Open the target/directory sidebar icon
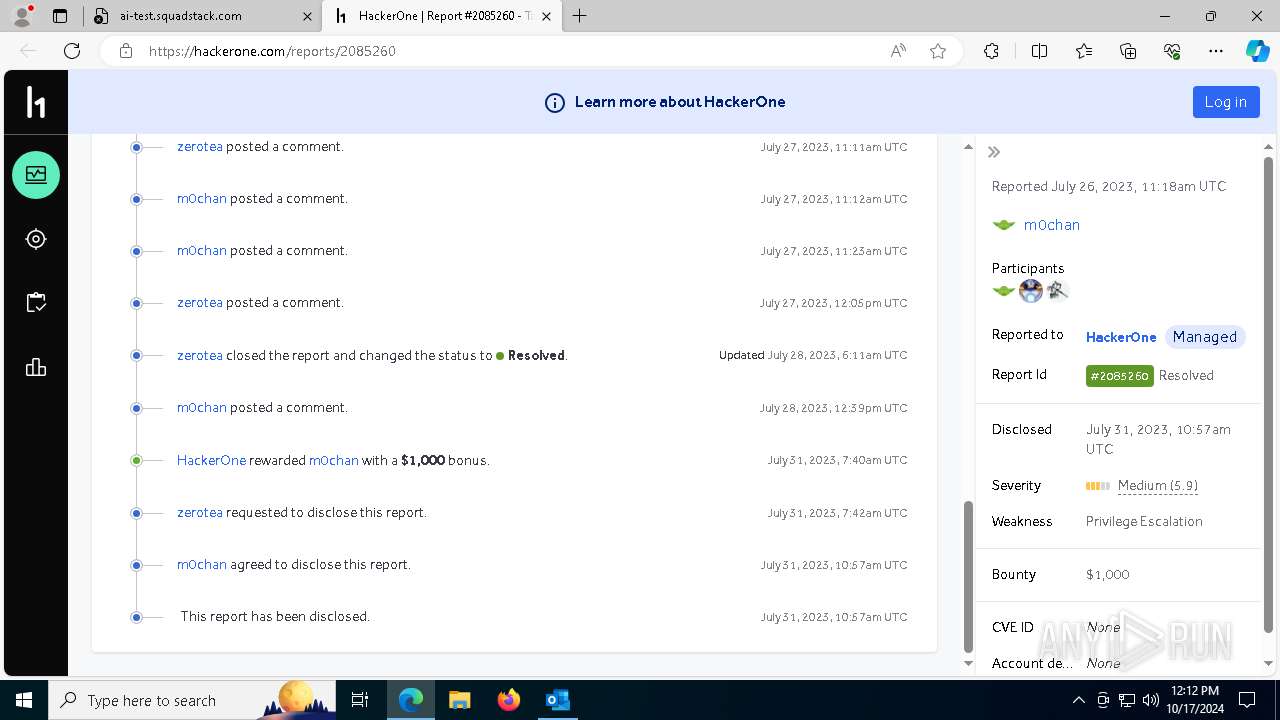Image resolution: width=1280 pixels, height=720 pixels. [36, 239]
